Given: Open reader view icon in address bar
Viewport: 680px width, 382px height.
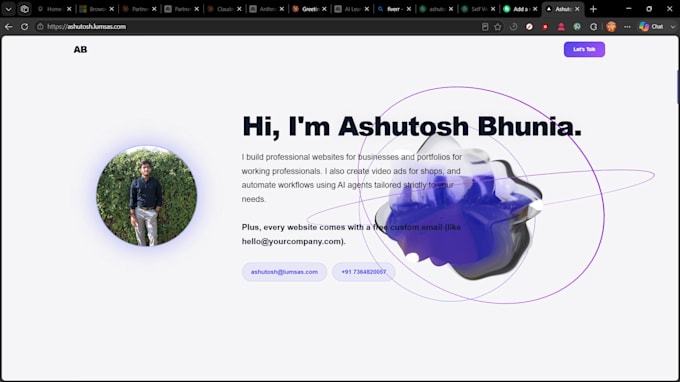Looking at the screenshot, I should (x=485, y=26).
